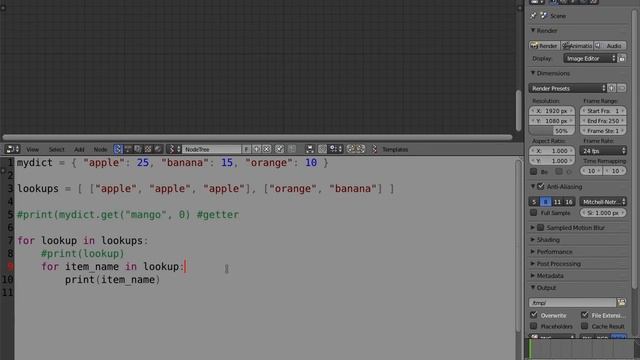Screen dimensions: 640x360
Task: Select the texture nodes tree type icon
Action: [x=148, y=149]
